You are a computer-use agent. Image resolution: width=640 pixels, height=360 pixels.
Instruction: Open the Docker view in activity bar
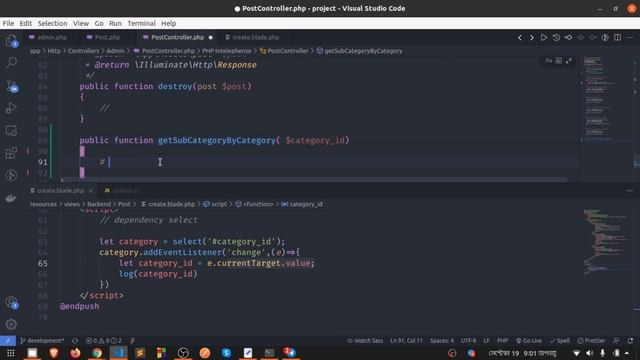(11, 198)
